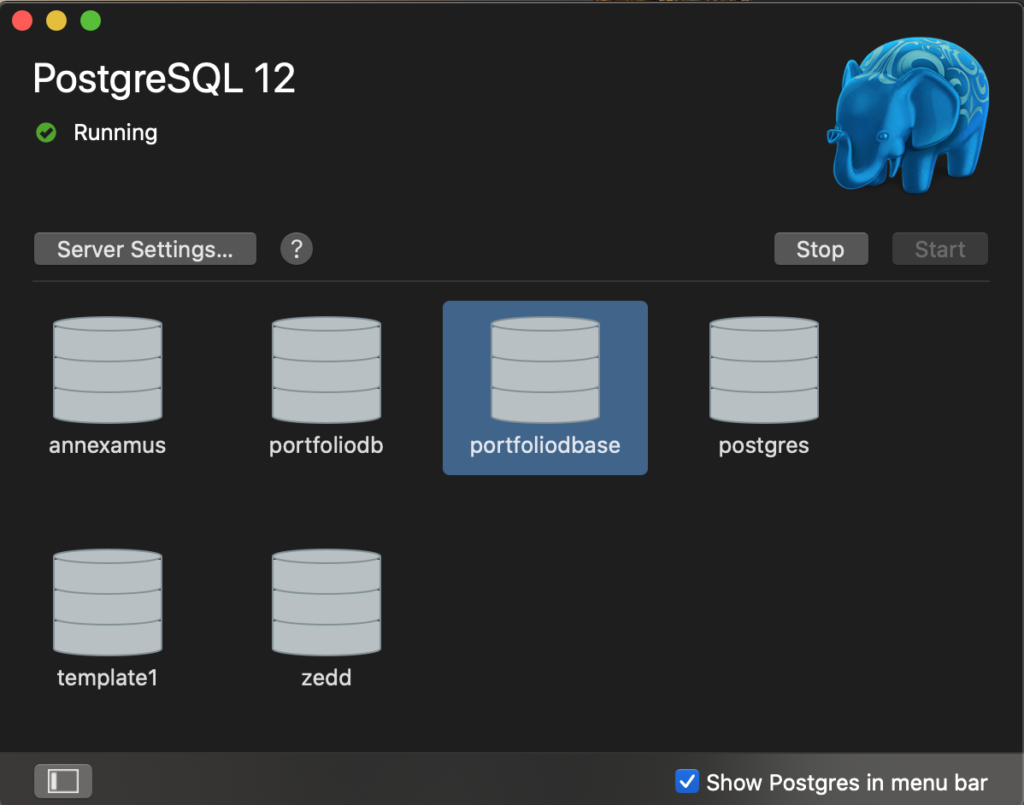Open Server Settings
This screenshot has height=805, width=1024.
point(145,249)
